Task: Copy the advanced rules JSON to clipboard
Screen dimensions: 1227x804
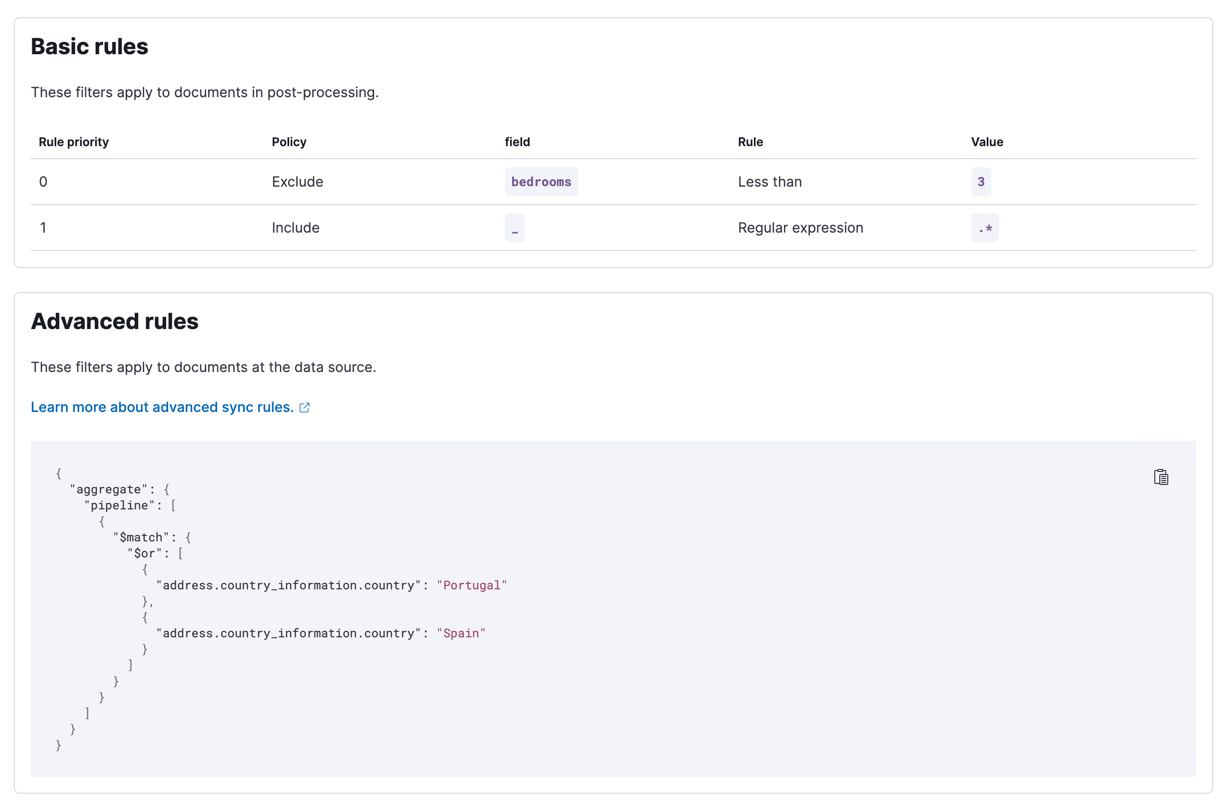Action: coord(1160,477)
